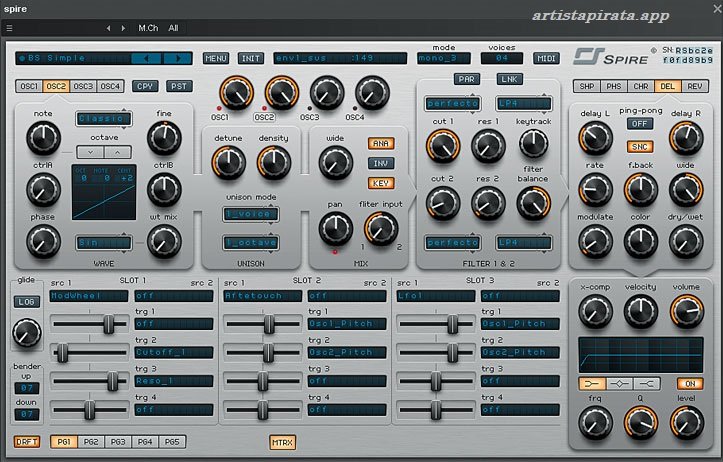The width and height of the screenshot is (723, 462).
Task: Click the wt mix knob
Action: pyautogui.click(x=164, y=241)
